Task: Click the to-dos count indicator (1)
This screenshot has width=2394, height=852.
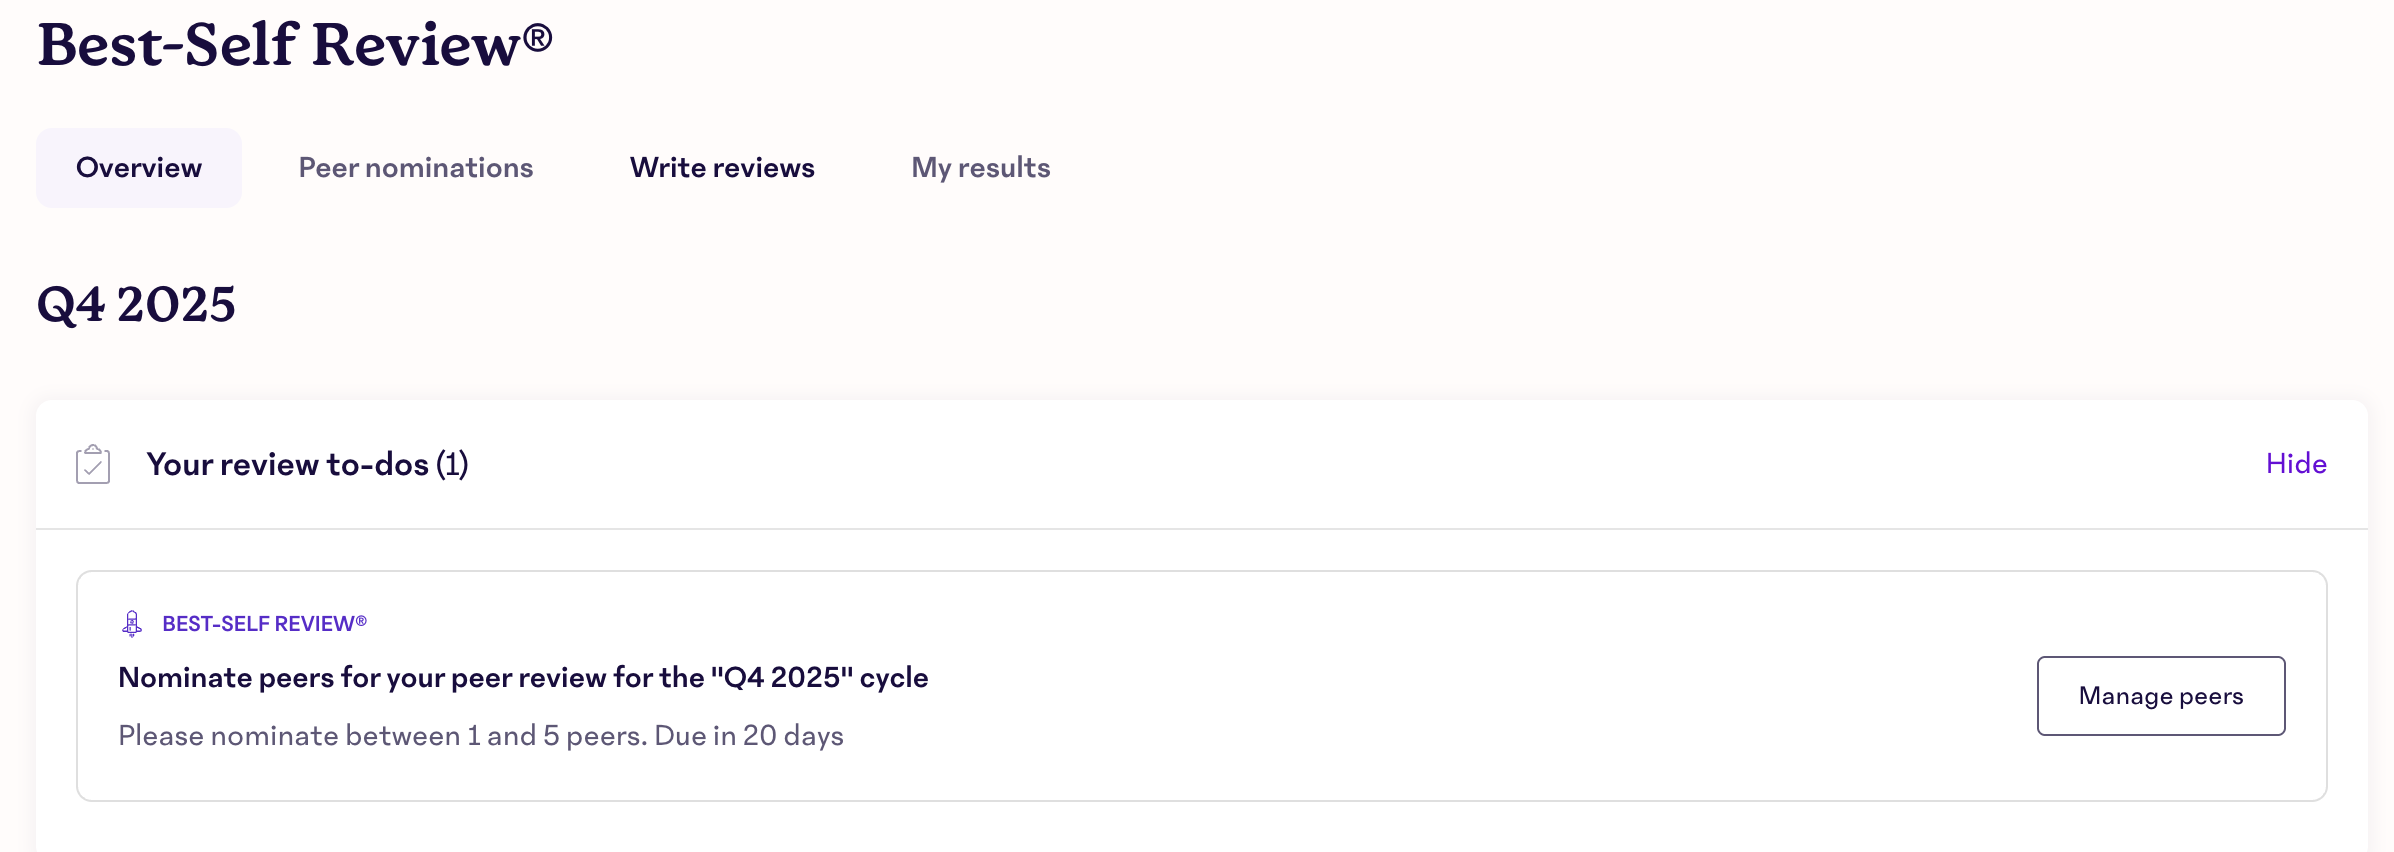Action: pos(457,464)
